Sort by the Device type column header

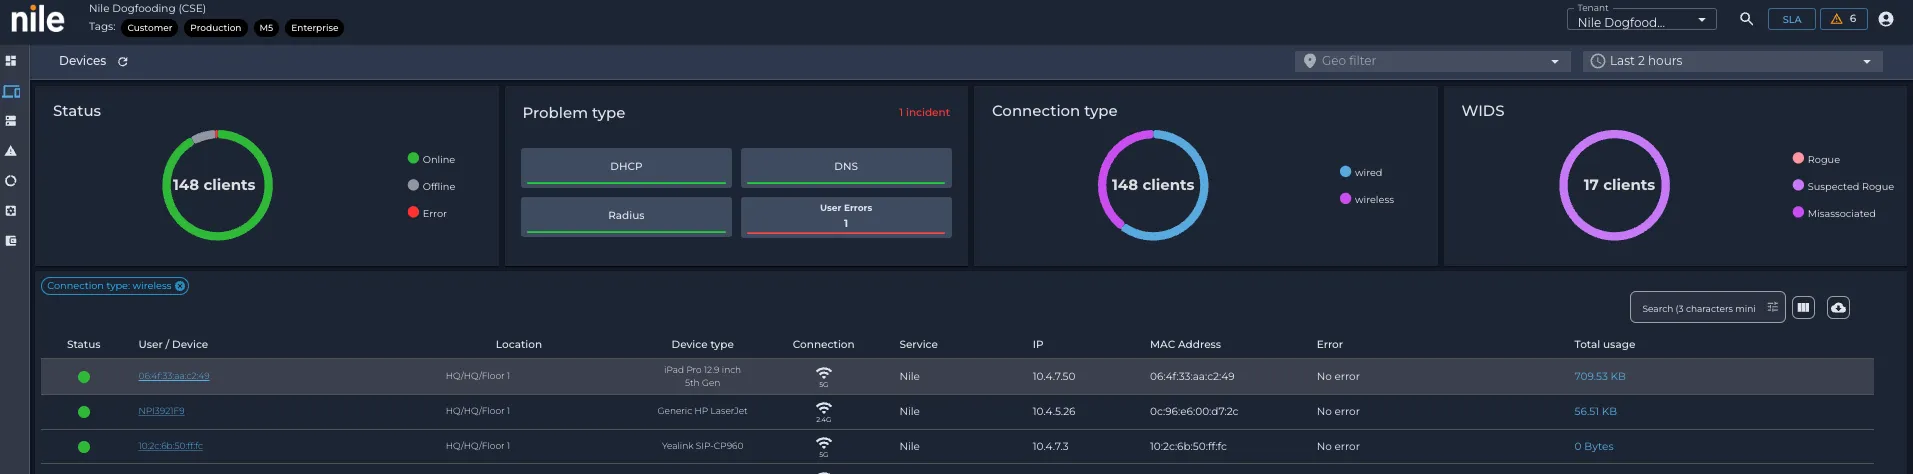point(702,344)
